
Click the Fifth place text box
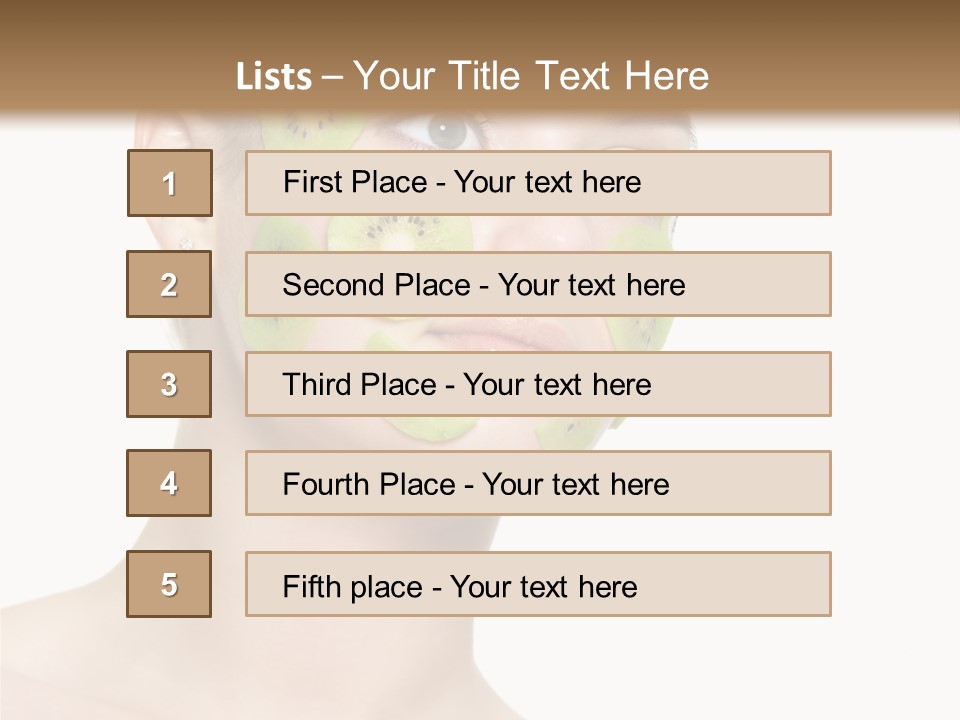(538, 584)
